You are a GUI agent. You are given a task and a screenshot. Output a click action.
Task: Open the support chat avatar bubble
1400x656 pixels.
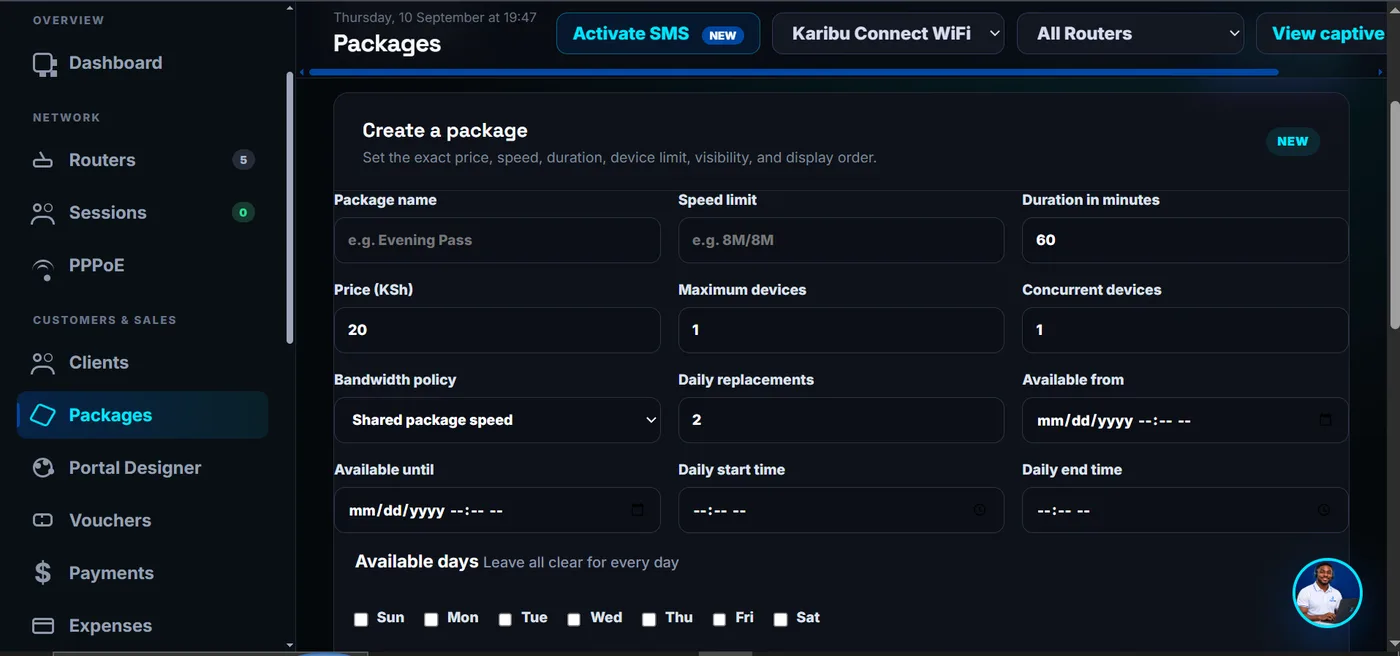1327,593
